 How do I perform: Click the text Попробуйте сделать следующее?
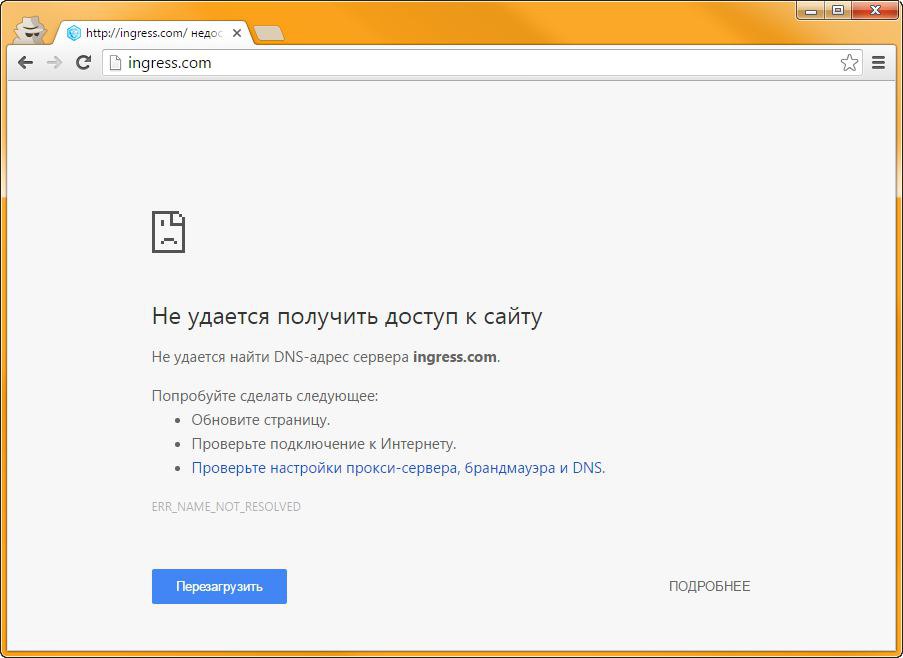click(265, 396)
